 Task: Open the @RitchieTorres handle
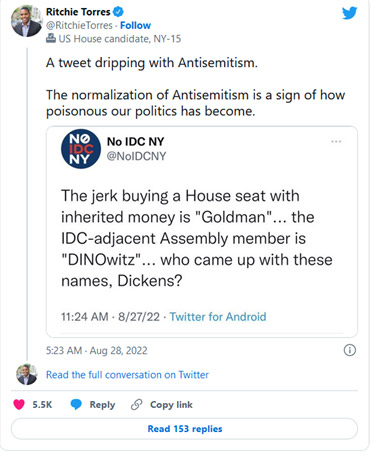(79, 25)
